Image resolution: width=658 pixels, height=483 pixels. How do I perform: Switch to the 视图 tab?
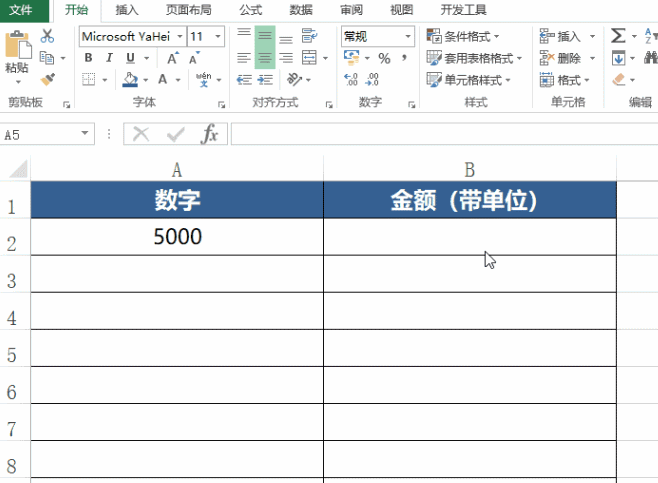[x=402, y=10]
